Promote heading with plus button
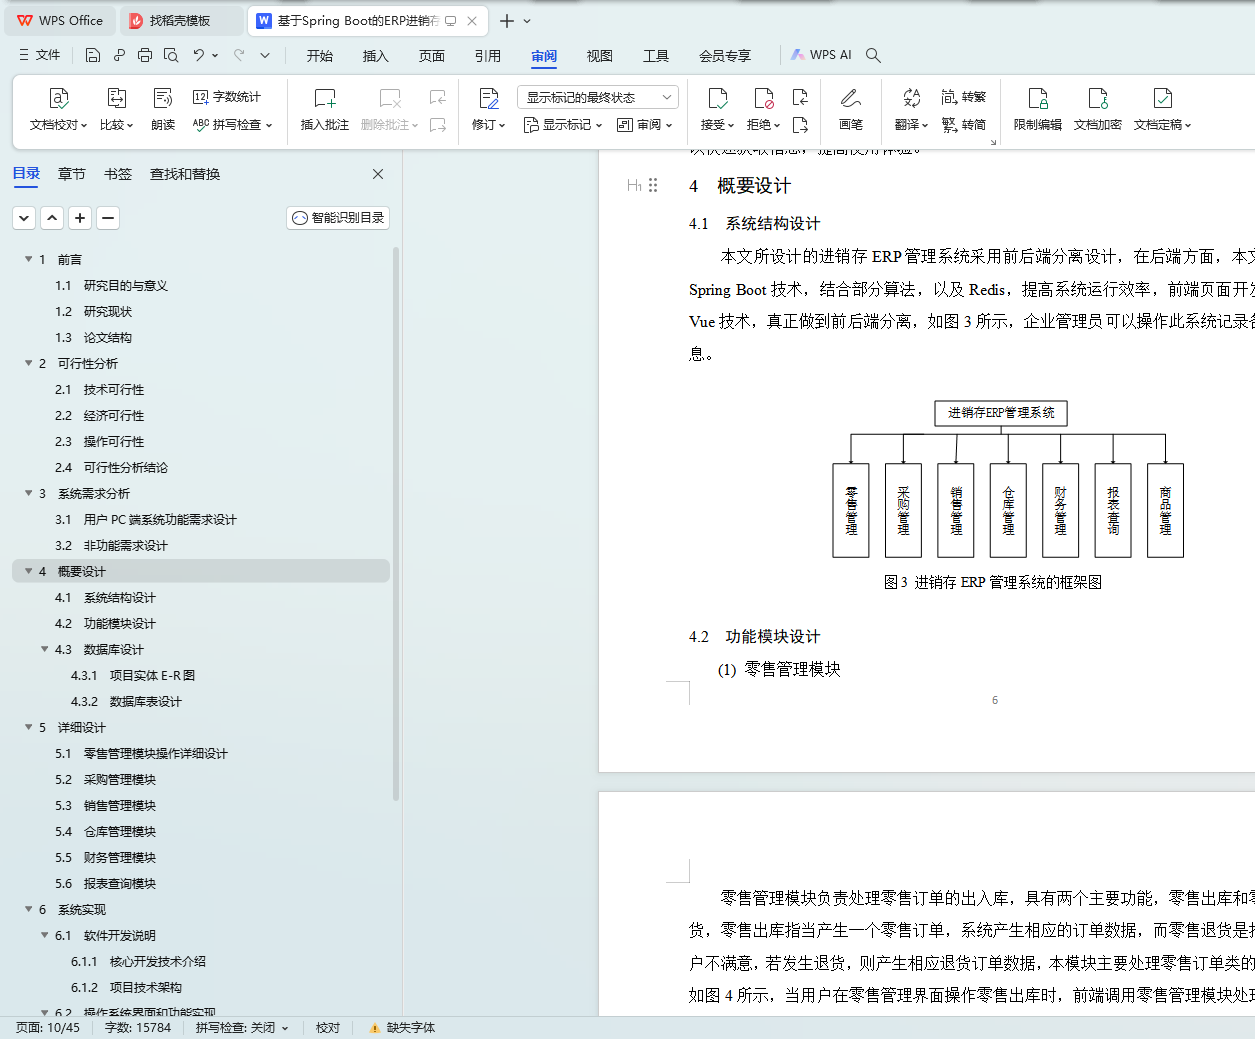Screen dimensions: 1255x1039 click(x=80, y=218)
